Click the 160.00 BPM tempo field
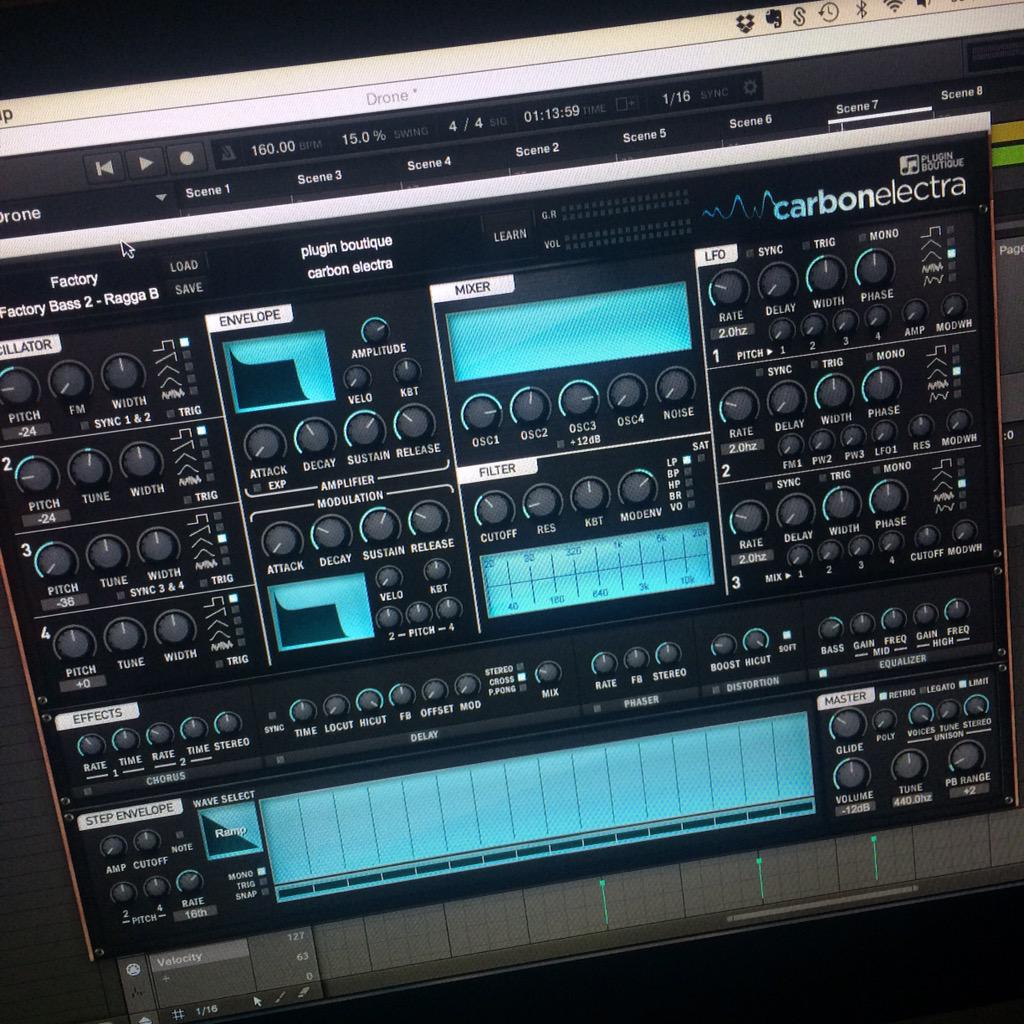 coord(273,148)
